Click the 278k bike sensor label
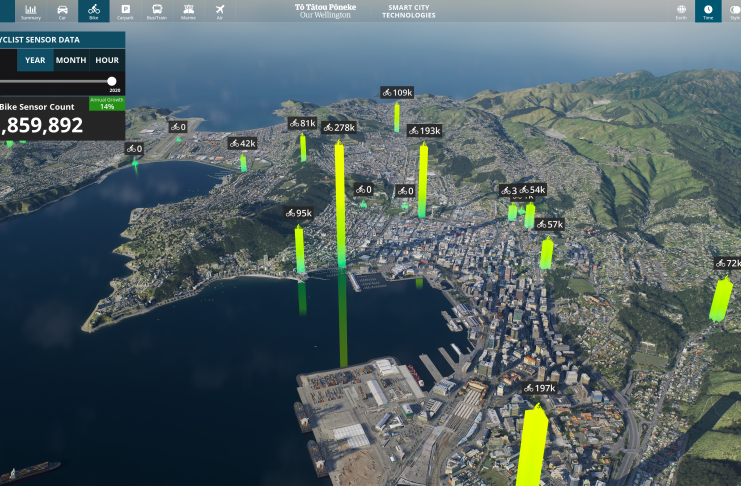 click(x=339, y=127)
